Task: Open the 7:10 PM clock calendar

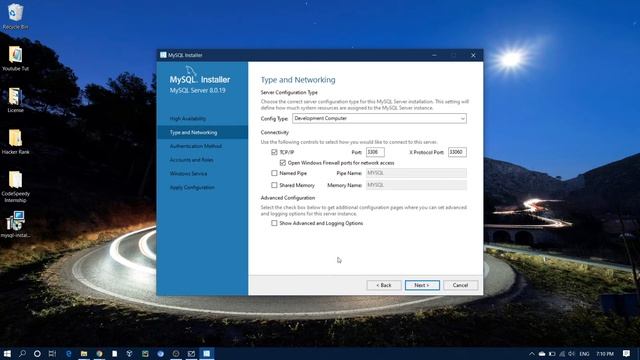Action: pos(605,354)
